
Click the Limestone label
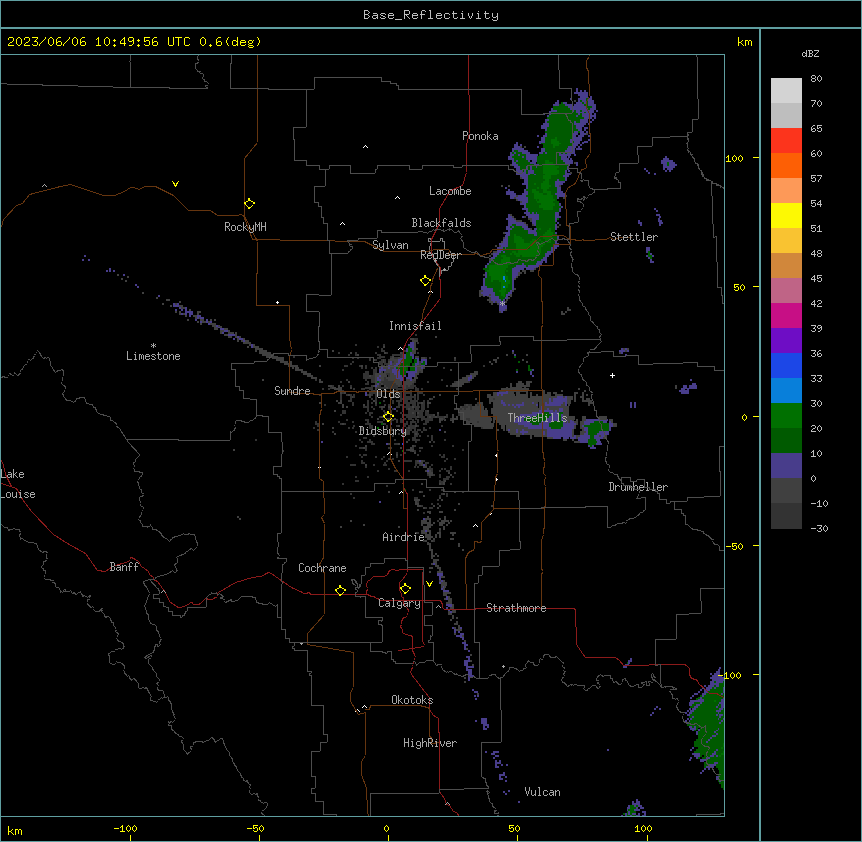[153, 356]
